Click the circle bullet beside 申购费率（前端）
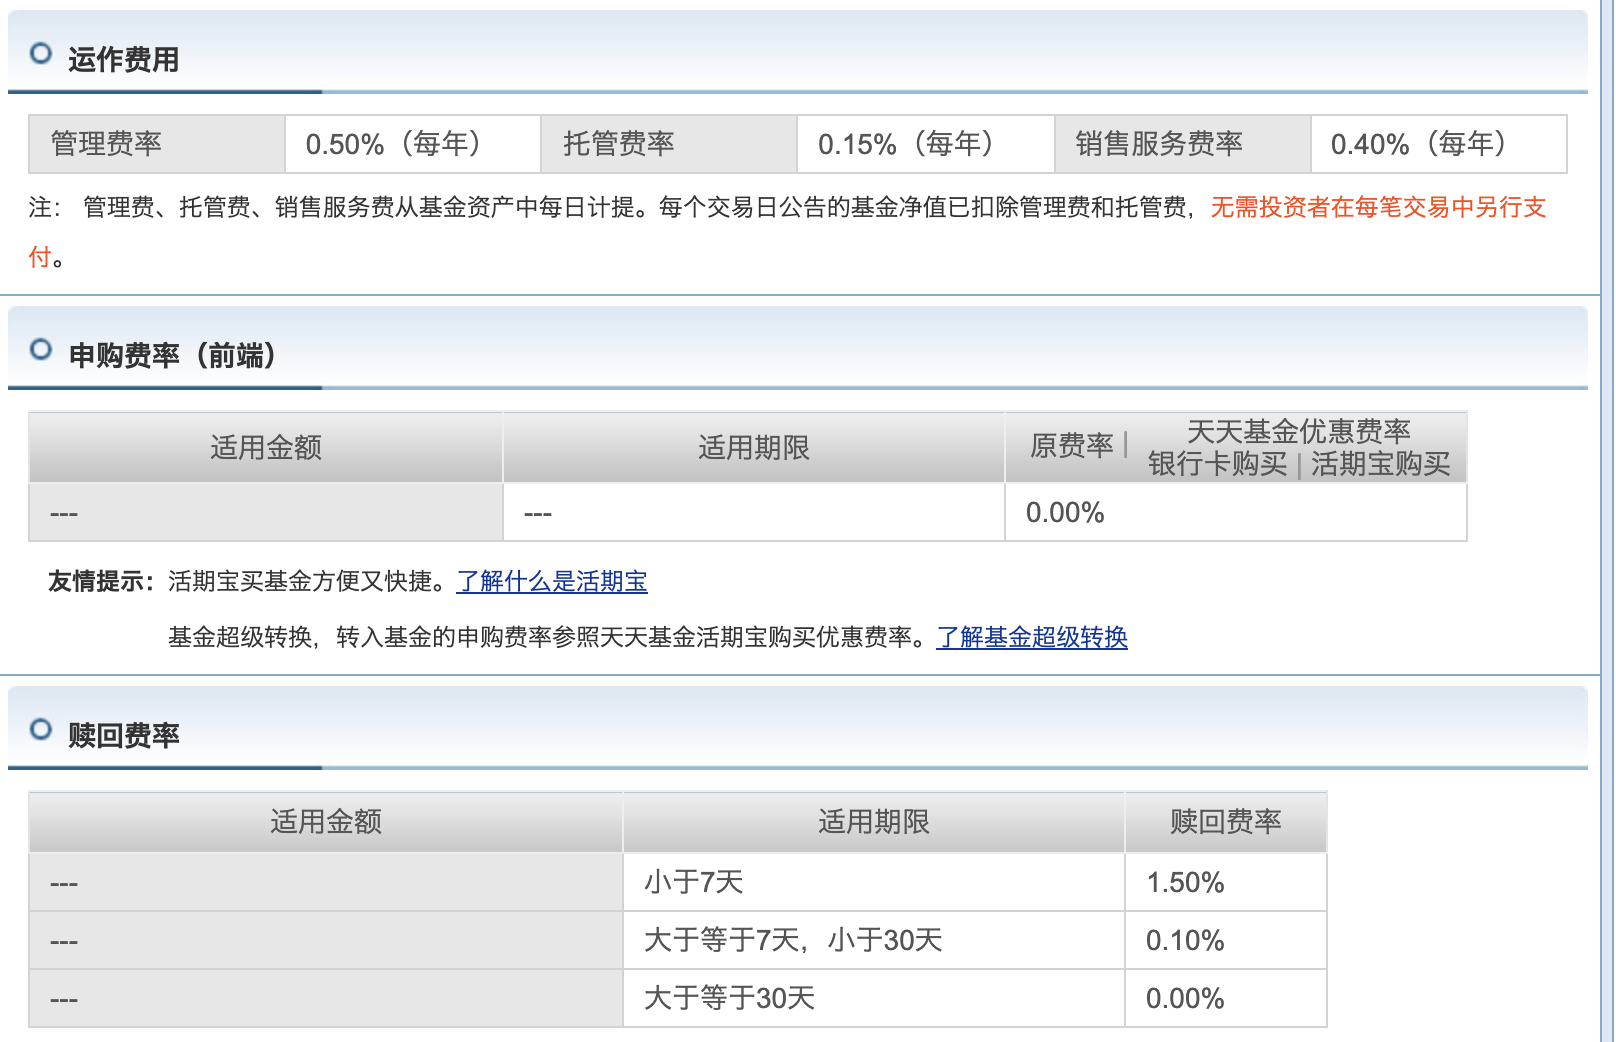Viewport: 1616px width, 1042px height. pyautogui.click(x=41, y=350)
